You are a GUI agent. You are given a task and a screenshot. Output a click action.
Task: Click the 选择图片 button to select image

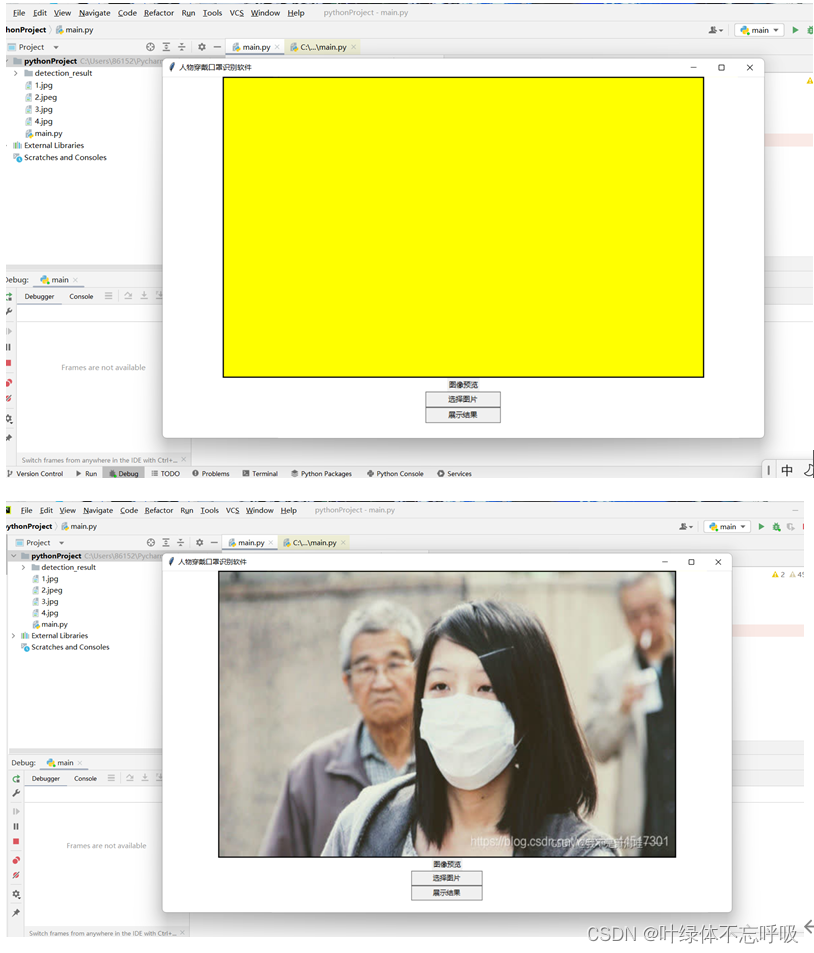[x=462, y=398]
